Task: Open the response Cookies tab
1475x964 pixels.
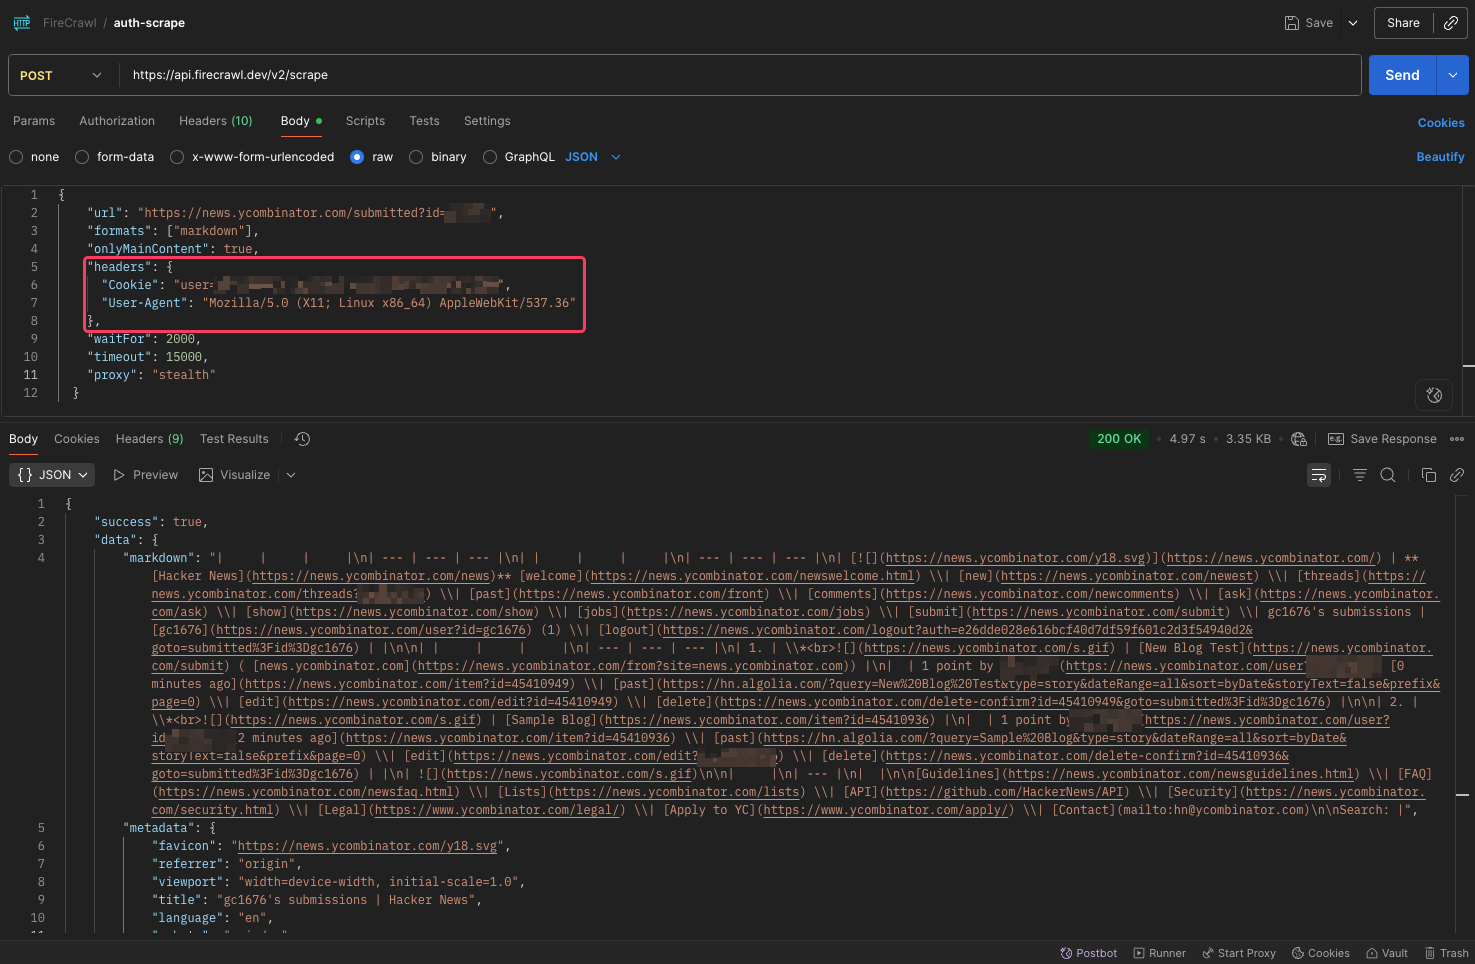Action: (77, 439)
